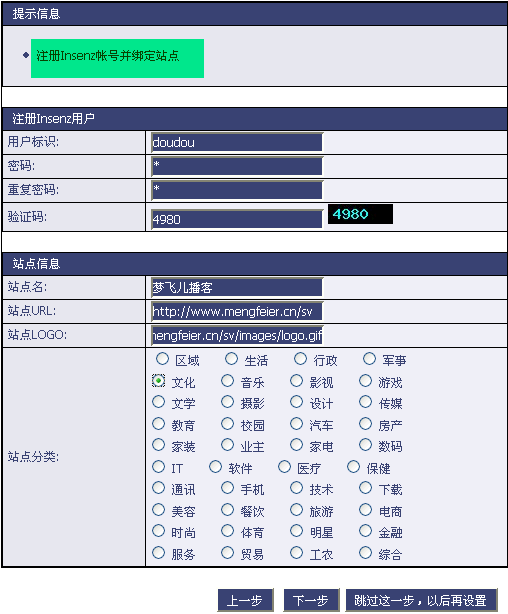Choose the IT site category
This screenshot has height=614, width=508.
pos(159,467)
